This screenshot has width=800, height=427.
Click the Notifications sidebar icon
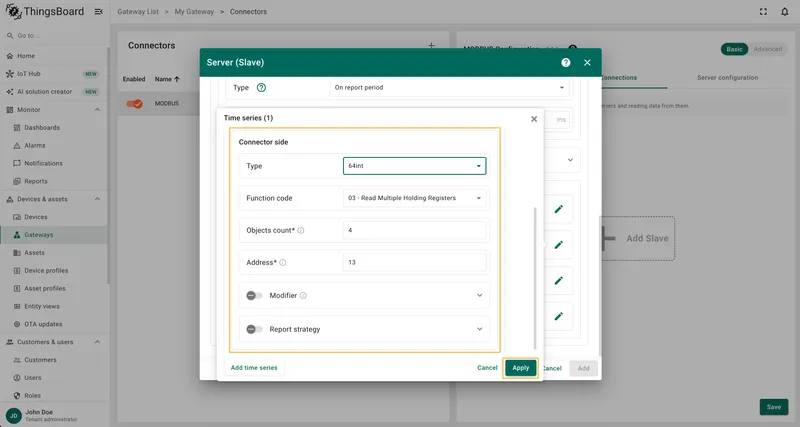[17, 163]
